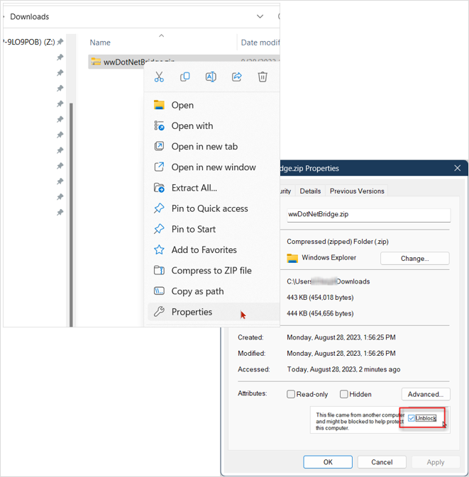469x477 pixels.
Task: Click the Apply button in Properties
Action: pyautogui.click(x=436, y=462)
